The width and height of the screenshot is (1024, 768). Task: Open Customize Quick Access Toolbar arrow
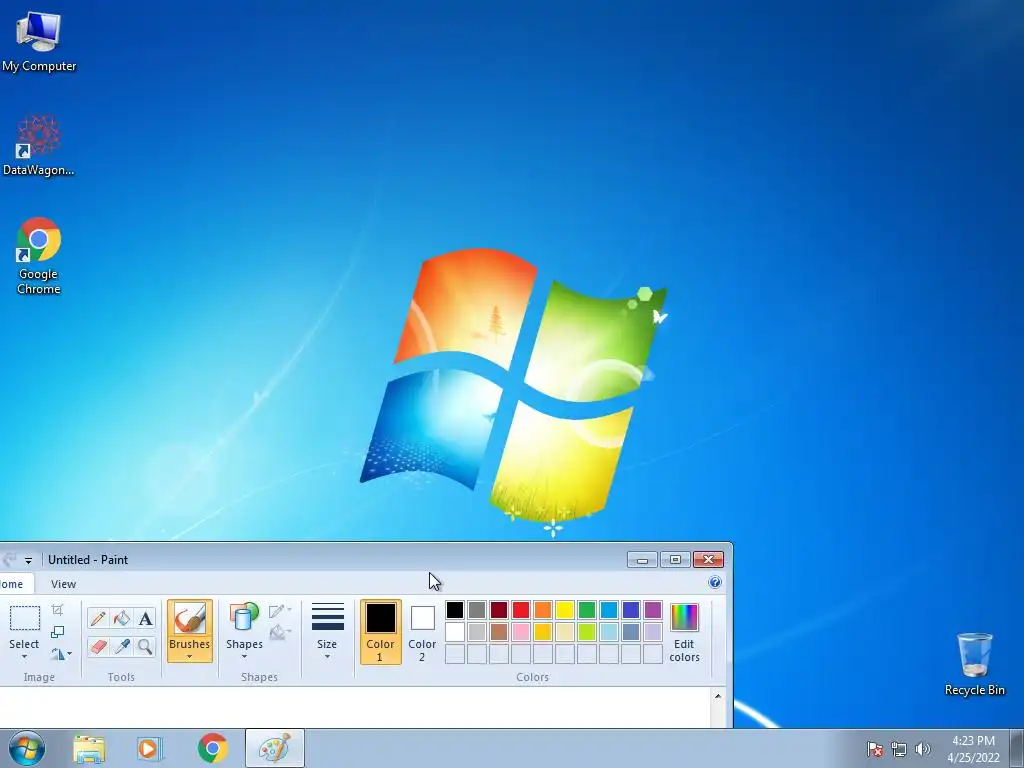pyautogui.click(x=28, y=560)
